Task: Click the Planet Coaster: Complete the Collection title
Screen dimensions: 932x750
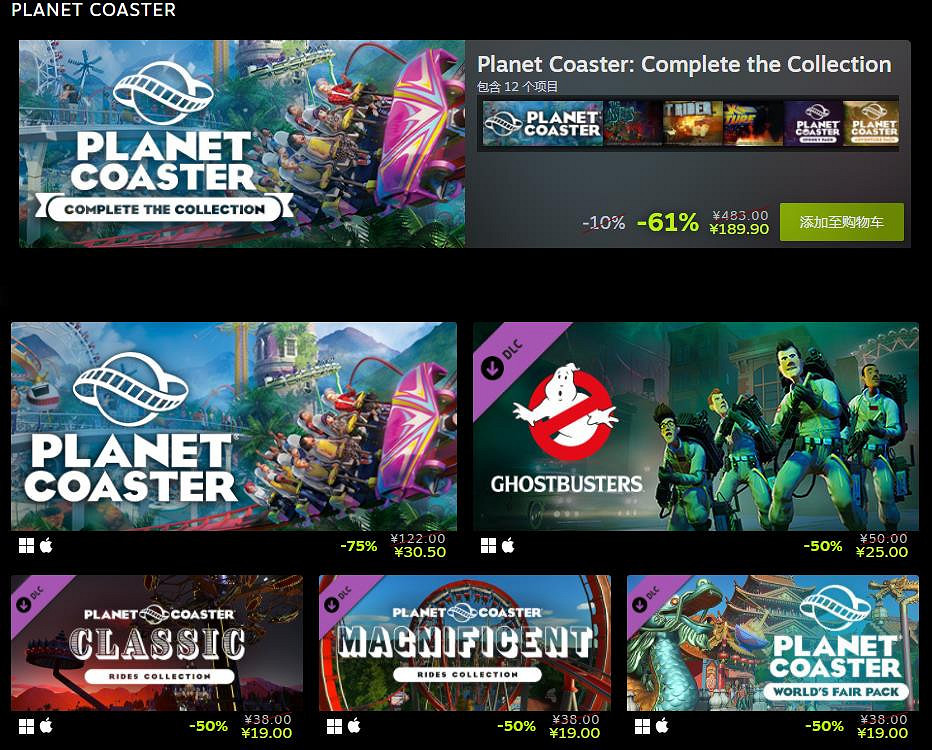Action: click(684, 64)
